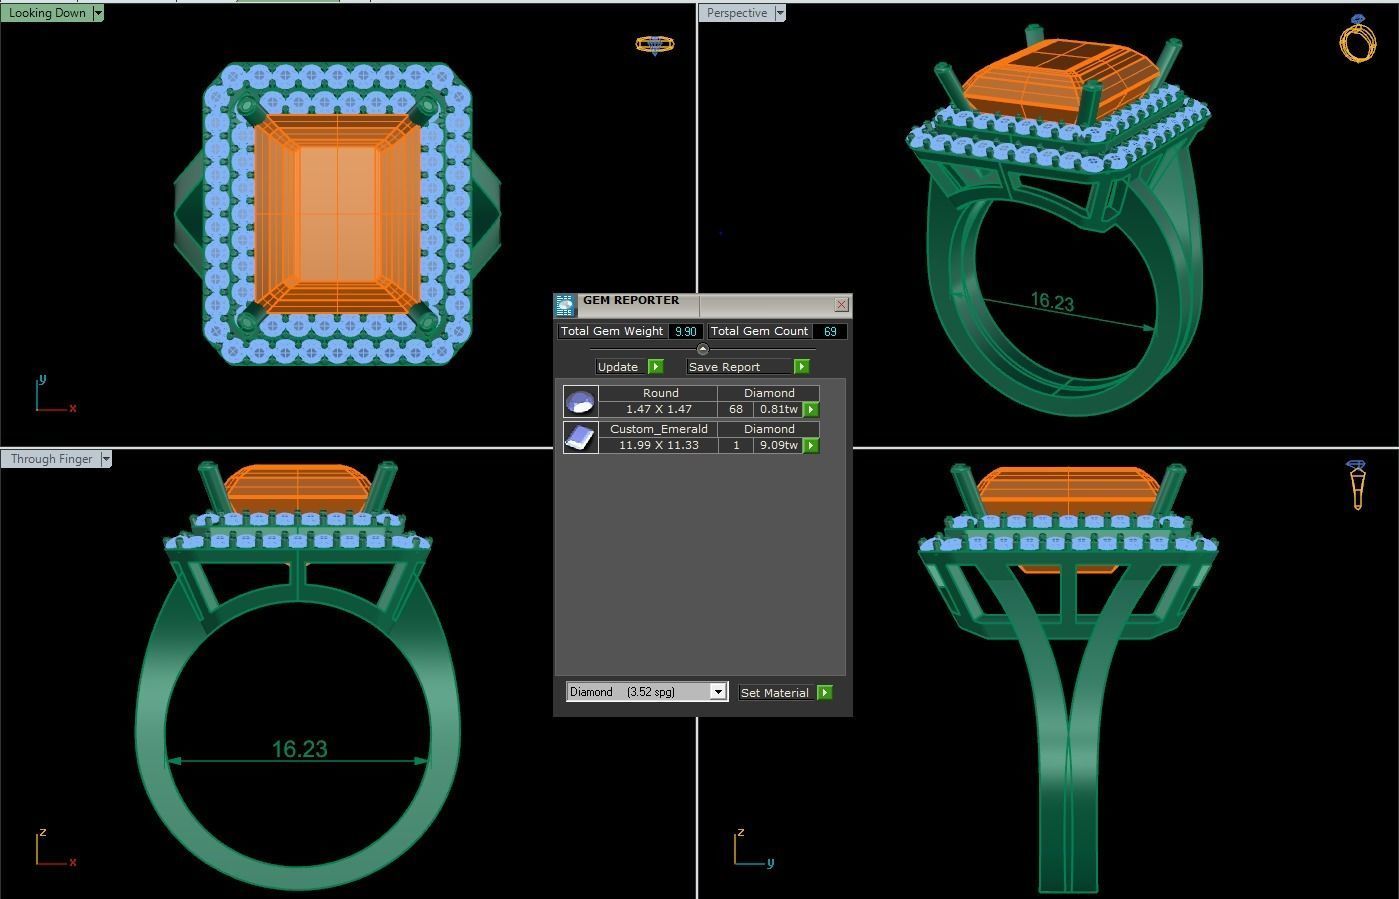Click the green arrow next to 0.81tw
1399x899 pixels.
[811, 409]
